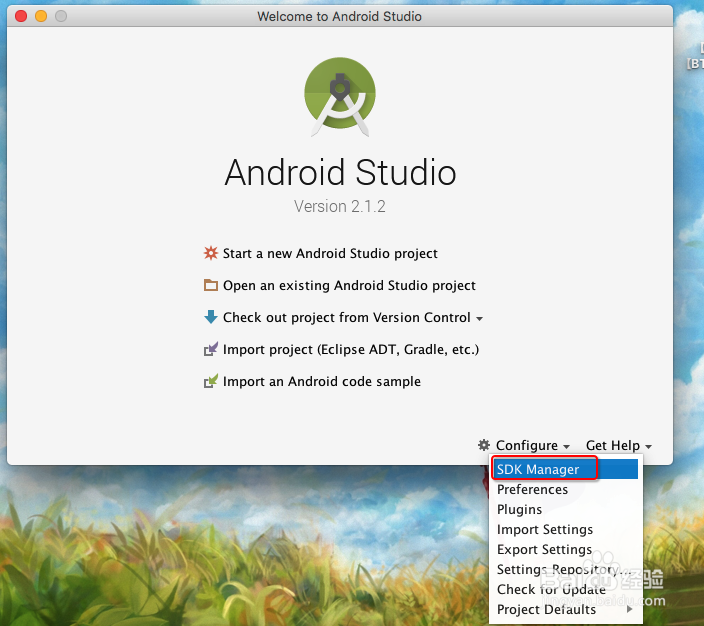Select SDK Manager from Configure menu
The height and width of the screenshot is (626, 704).
click(566, 469)
